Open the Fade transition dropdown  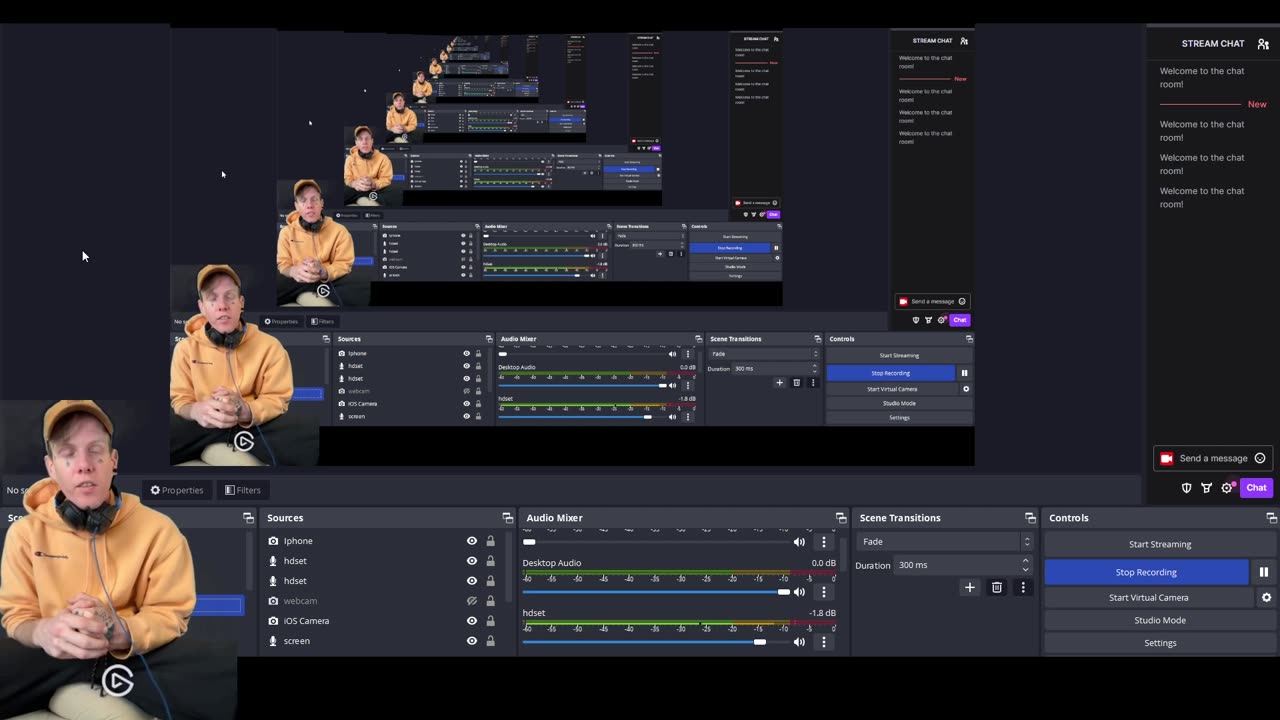(x=944, y=542)
